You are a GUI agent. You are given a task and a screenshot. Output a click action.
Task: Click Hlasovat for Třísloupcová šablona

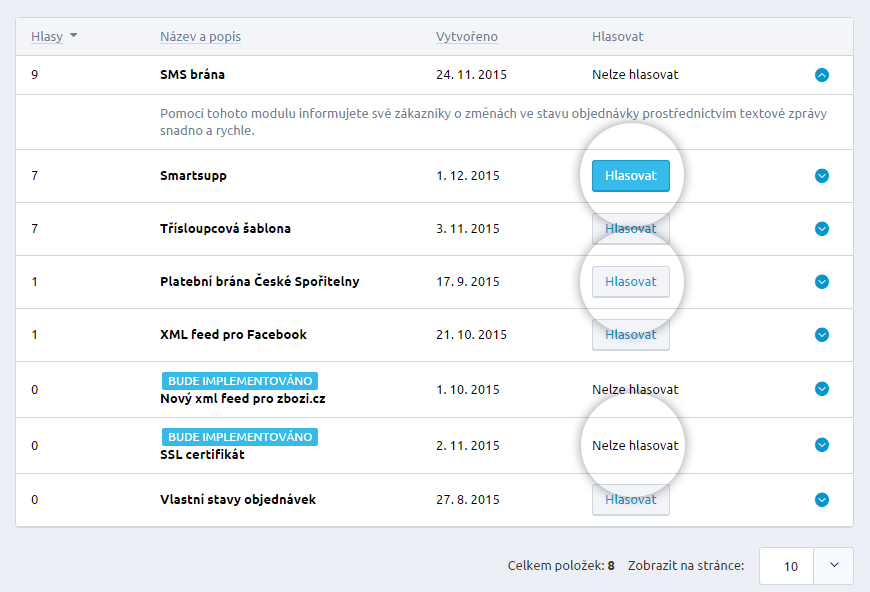[x=630, y=229]
